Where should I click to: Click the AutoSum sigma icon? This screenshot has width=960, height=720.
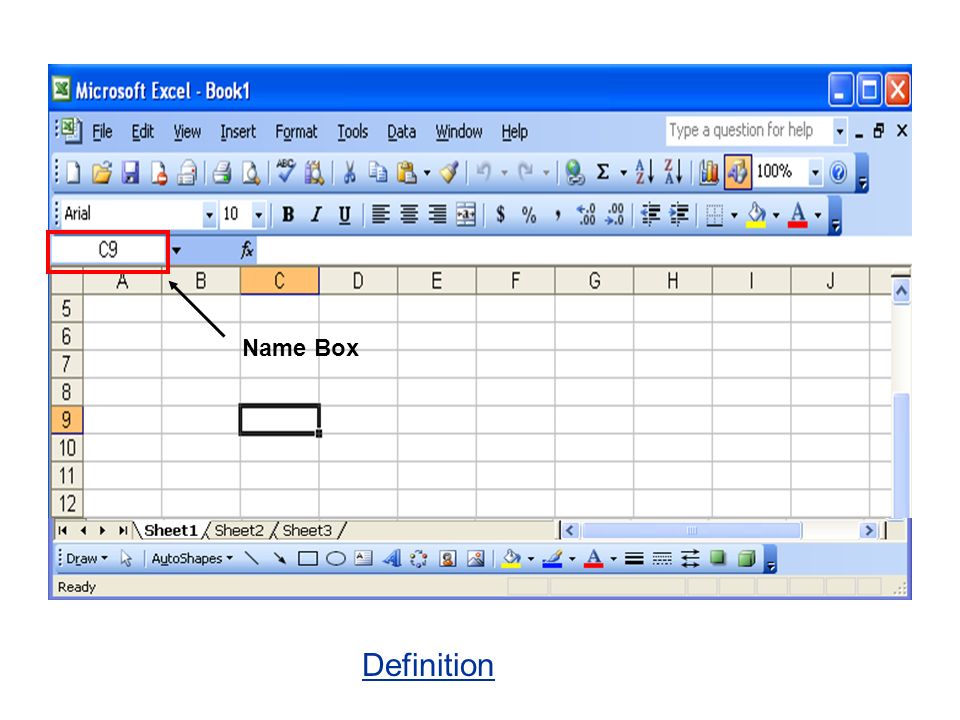point(602,172)
